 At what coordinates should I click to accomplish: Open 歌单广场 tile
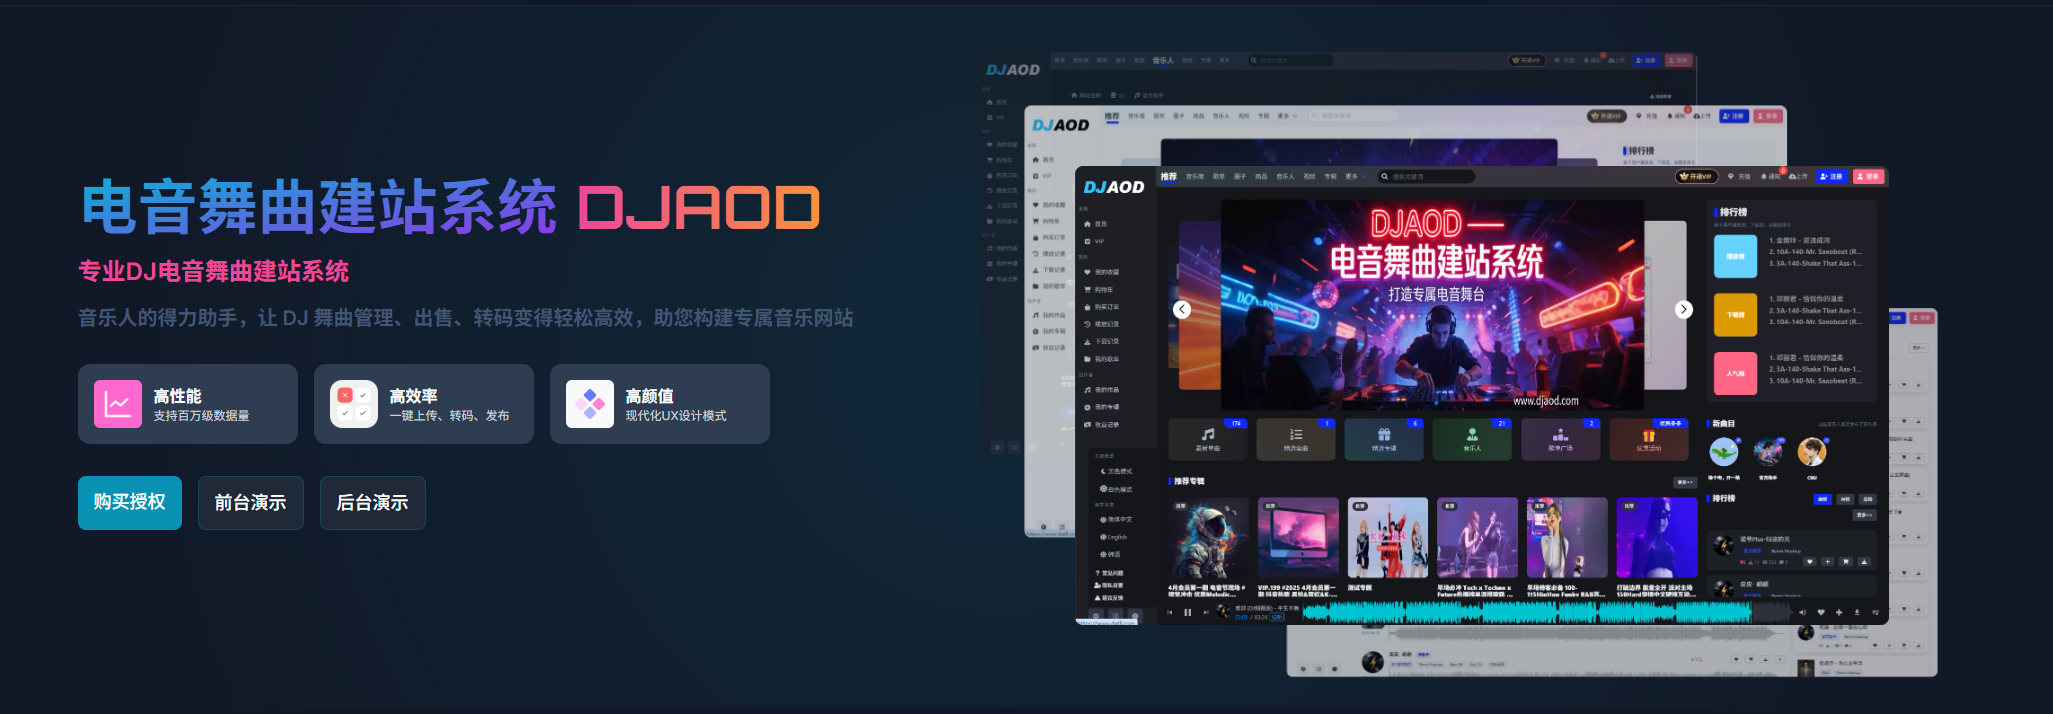[x=1560, y=438]
